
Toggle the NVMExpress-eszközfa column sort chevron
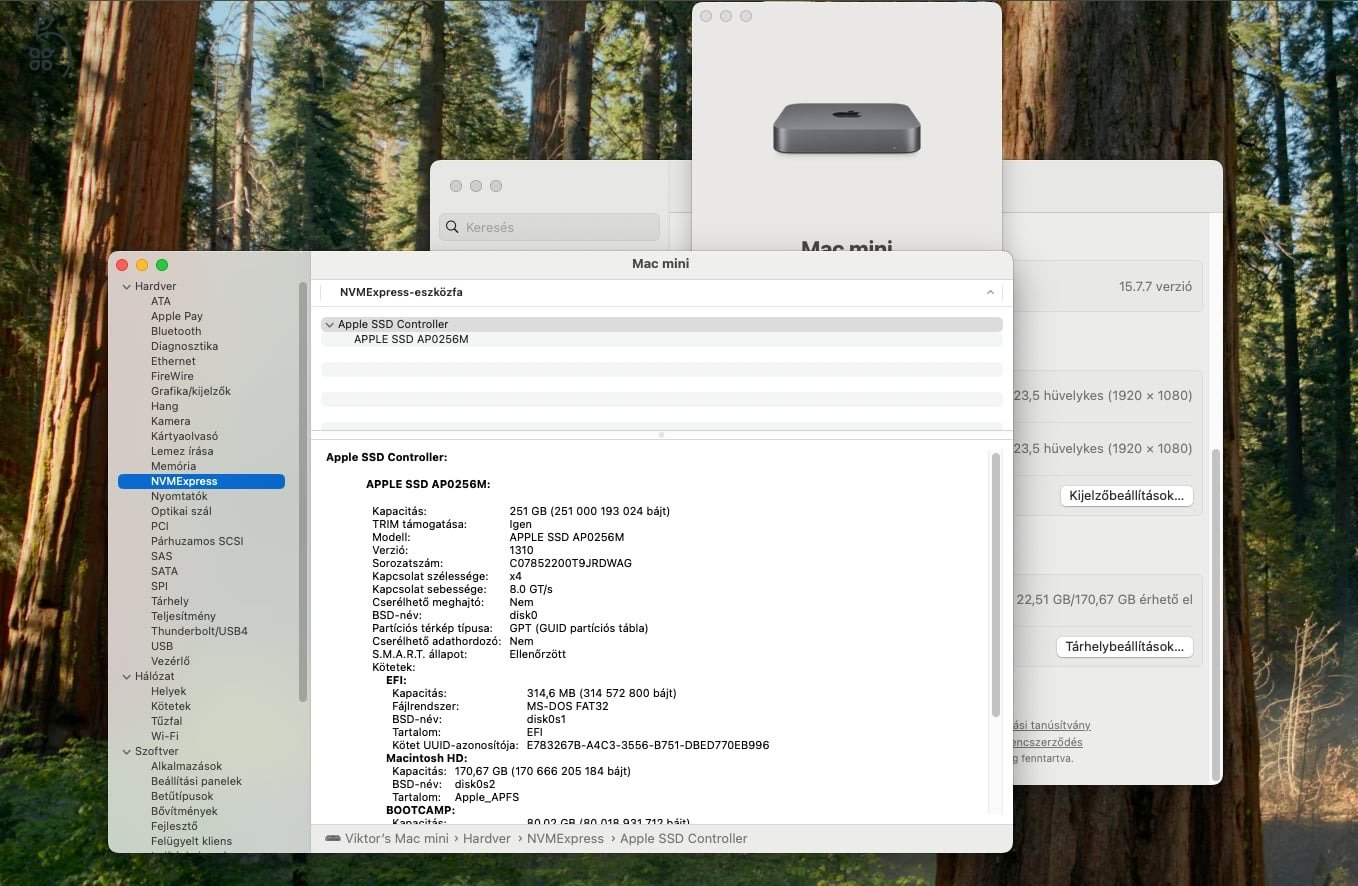click(x=990, y=292)
